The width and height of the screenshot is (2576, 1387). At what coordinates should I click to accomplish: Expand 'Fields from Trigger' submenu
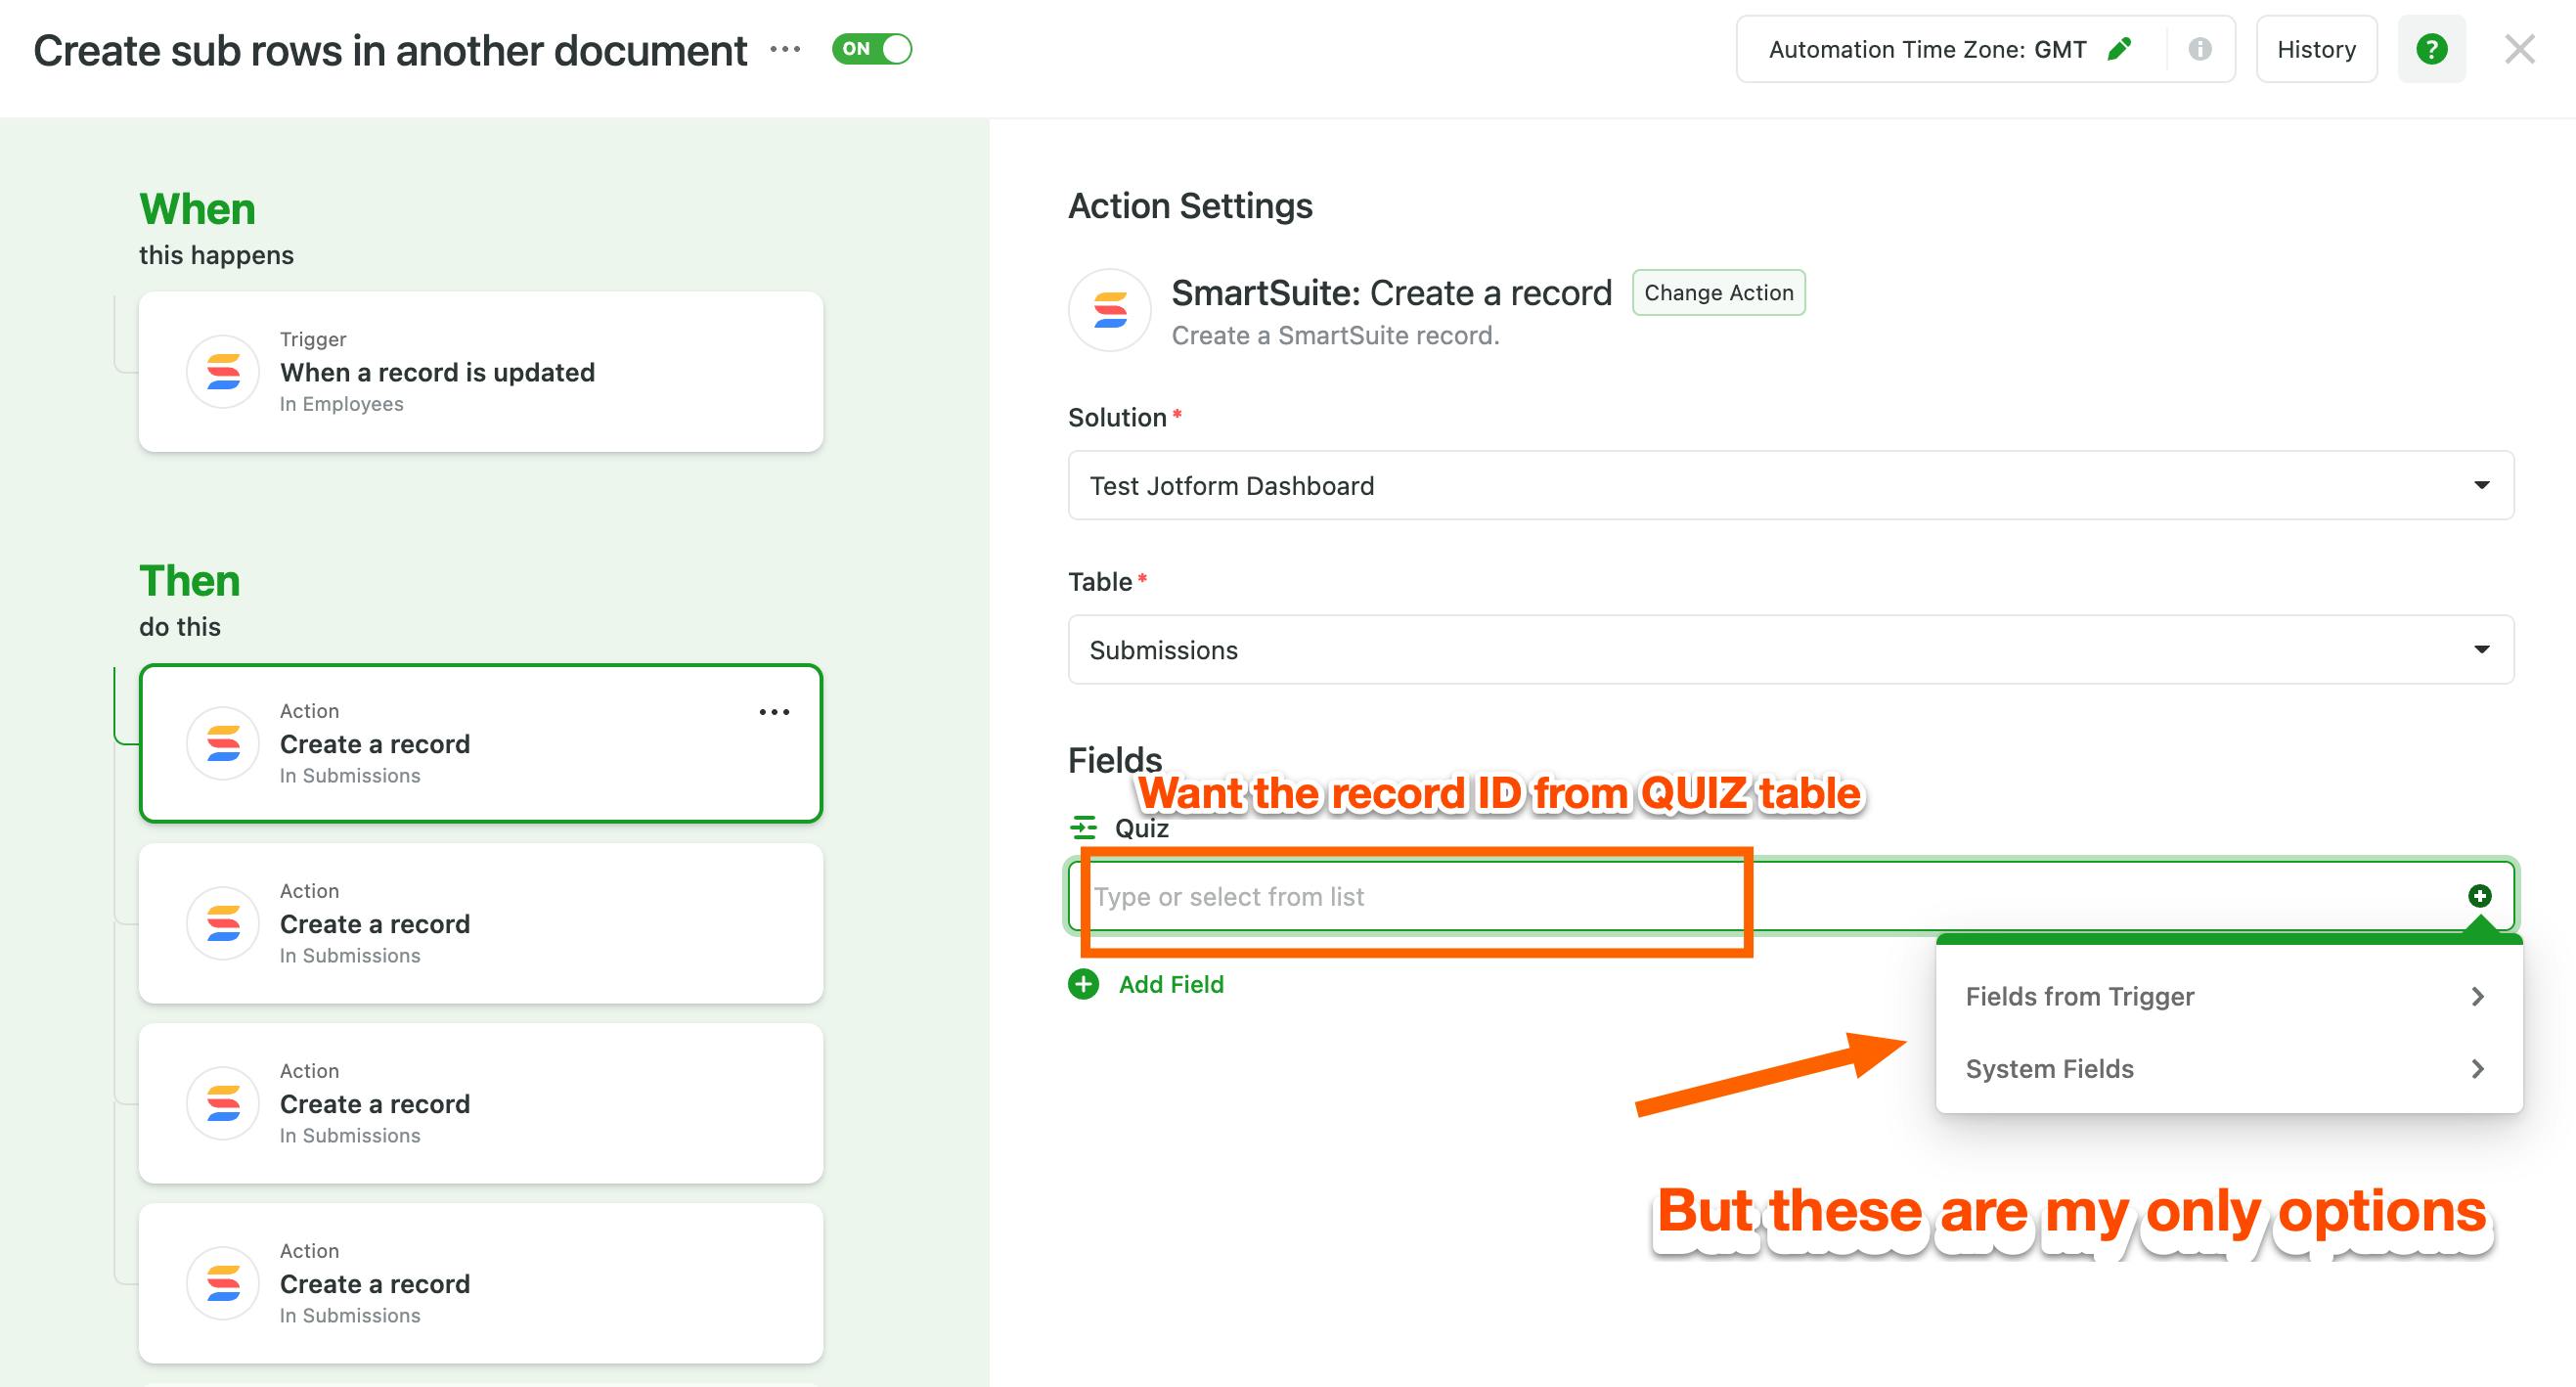click(2228, 996)
